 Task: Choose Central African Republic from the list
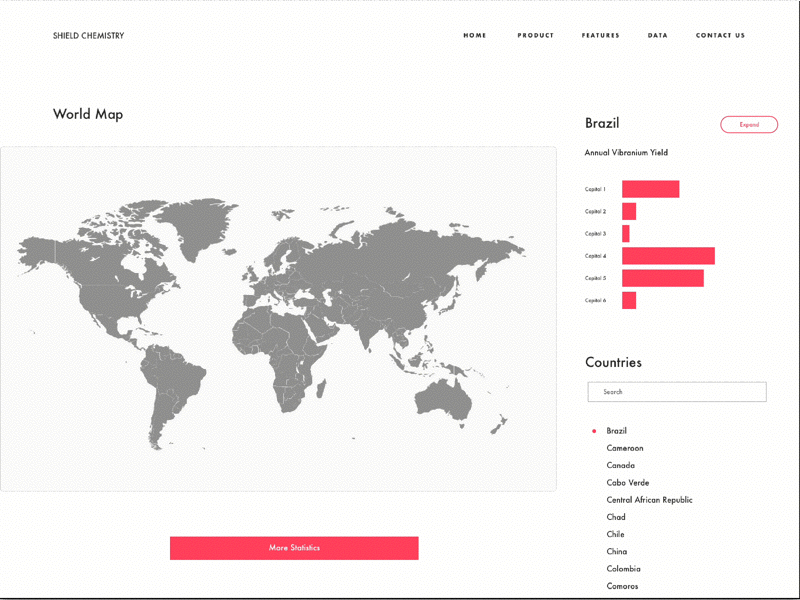point(648,500)
